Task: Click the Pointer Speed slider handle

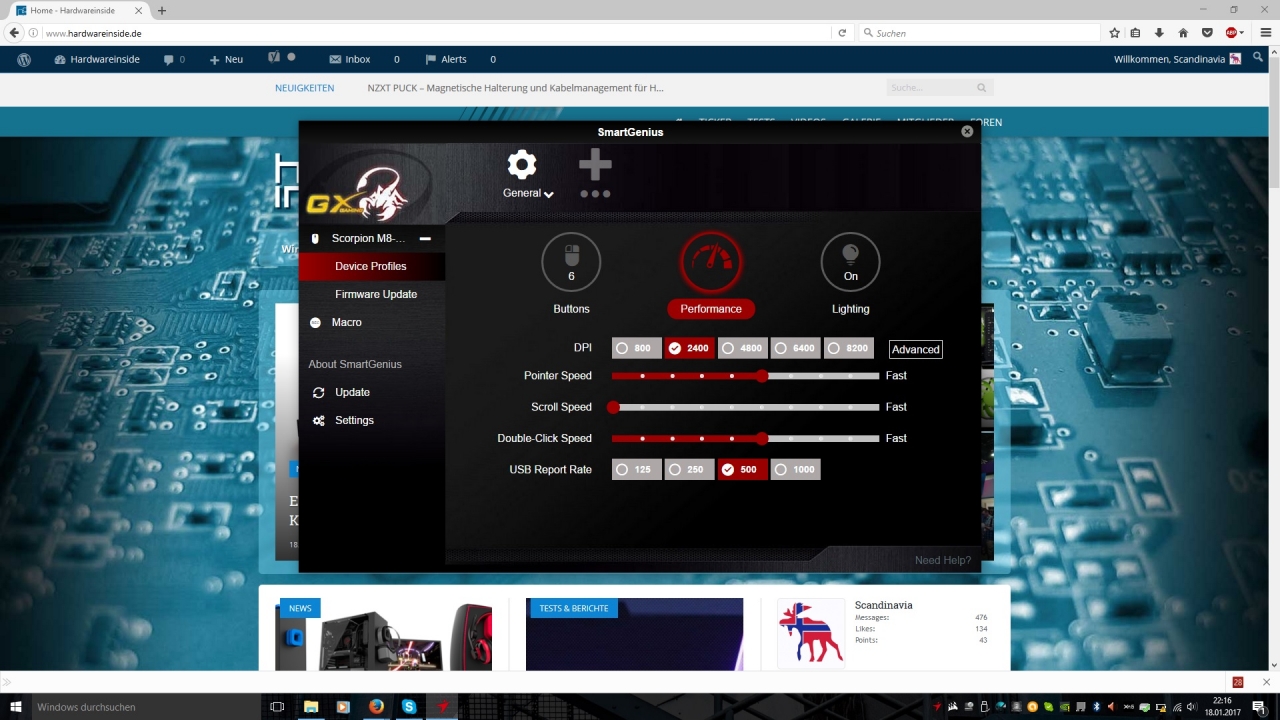Action: pos(762,376)
